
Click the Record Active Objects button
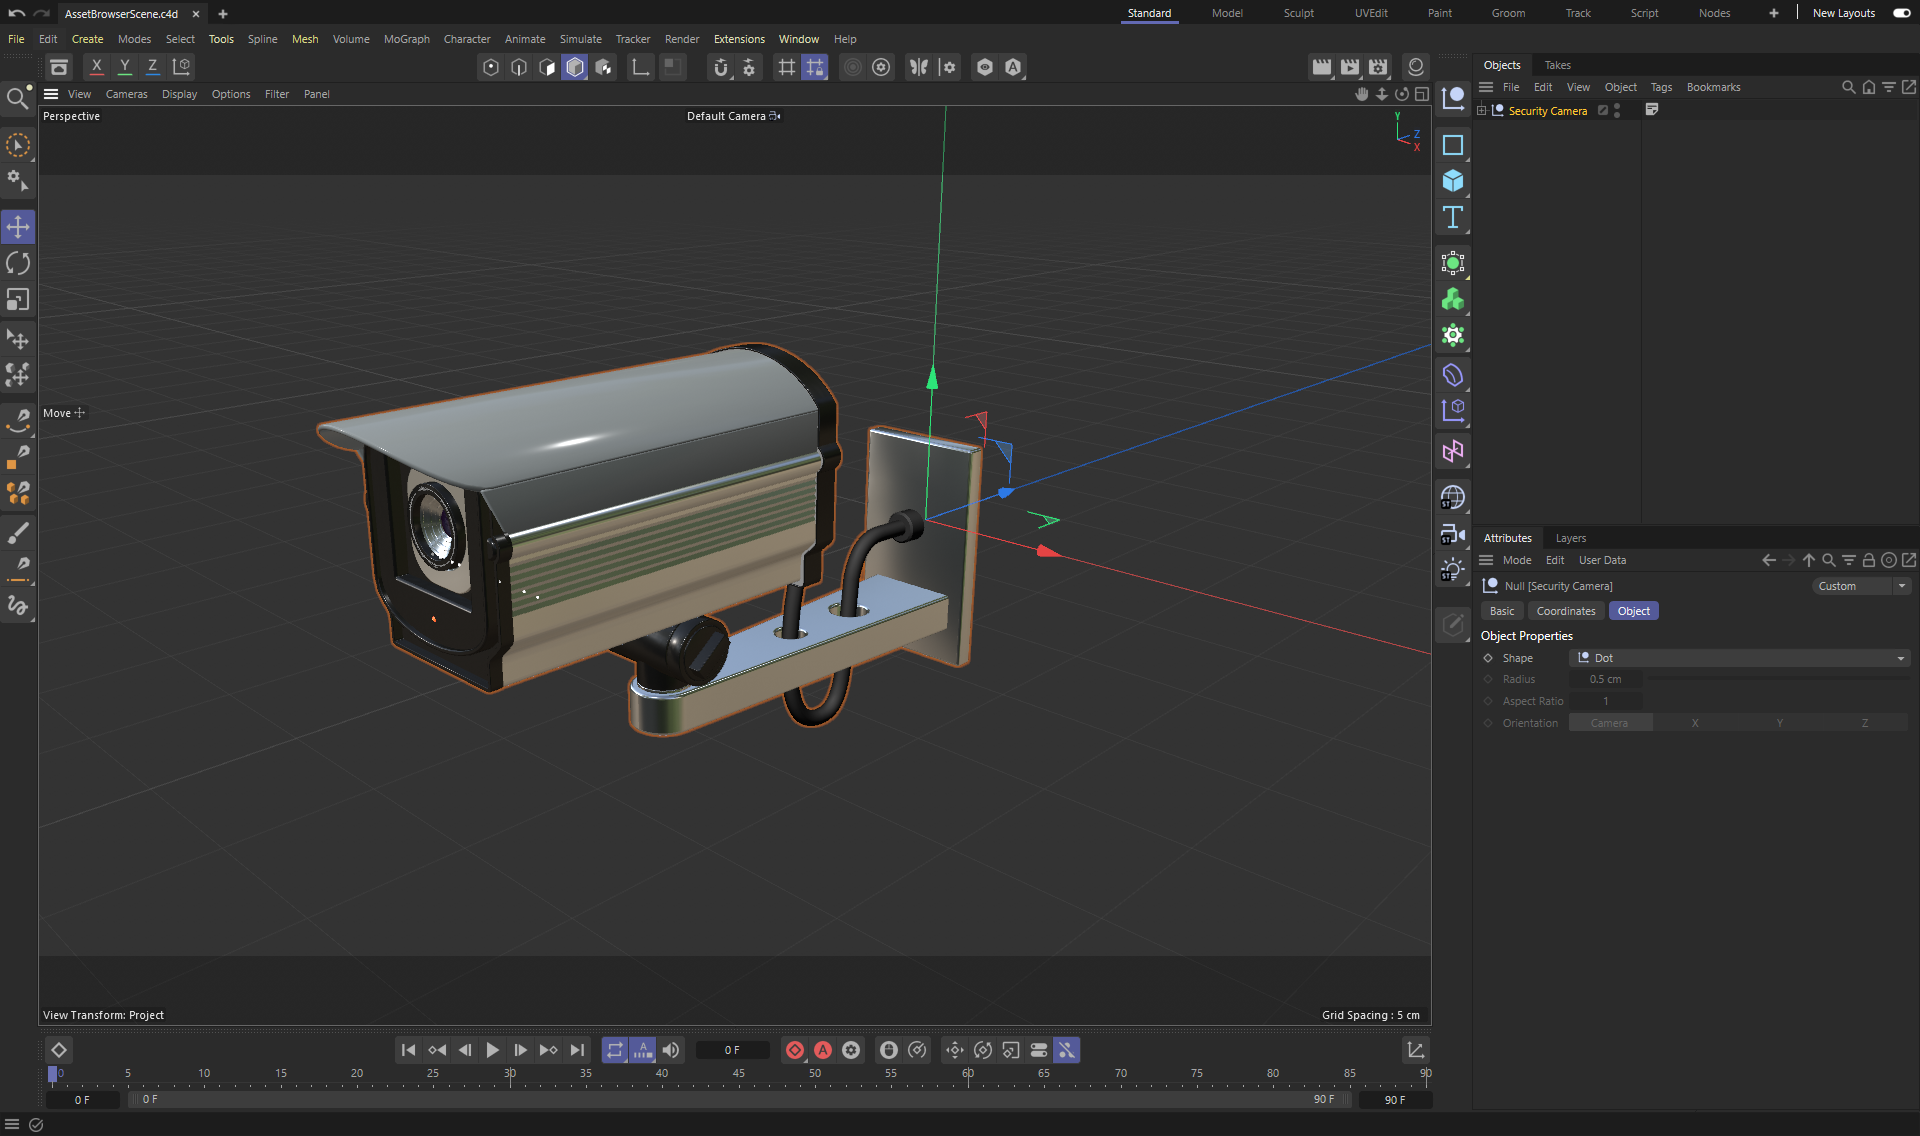click(795, 1050)
